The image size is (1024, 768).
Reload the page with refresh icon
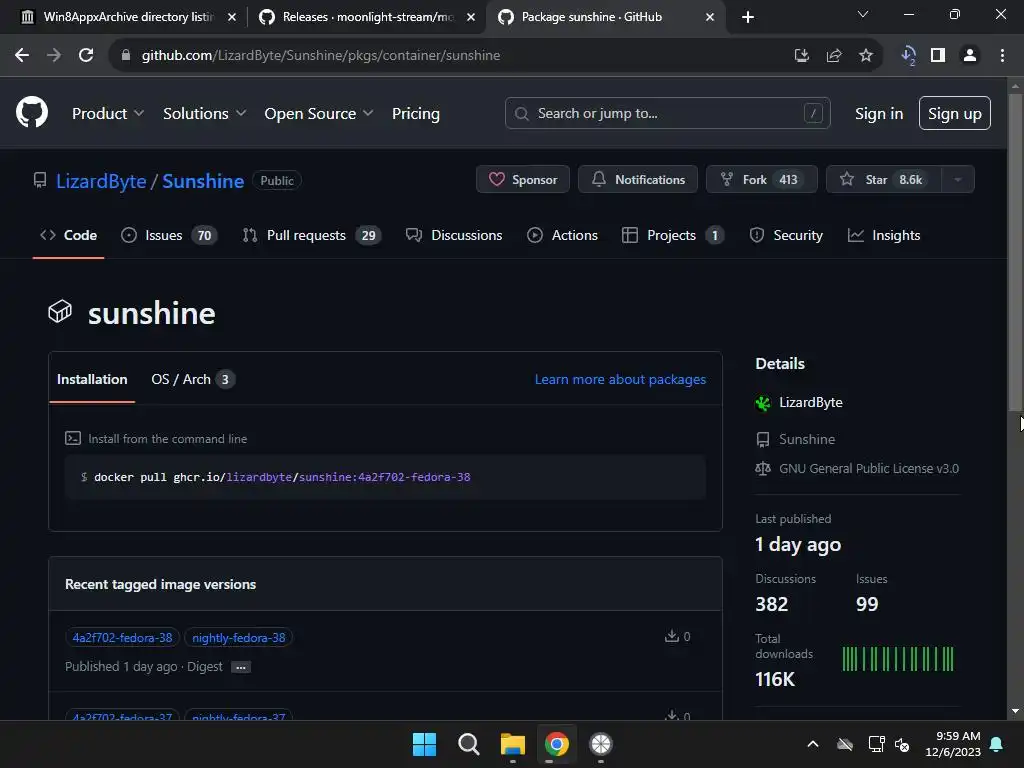(x=86, y=56)
